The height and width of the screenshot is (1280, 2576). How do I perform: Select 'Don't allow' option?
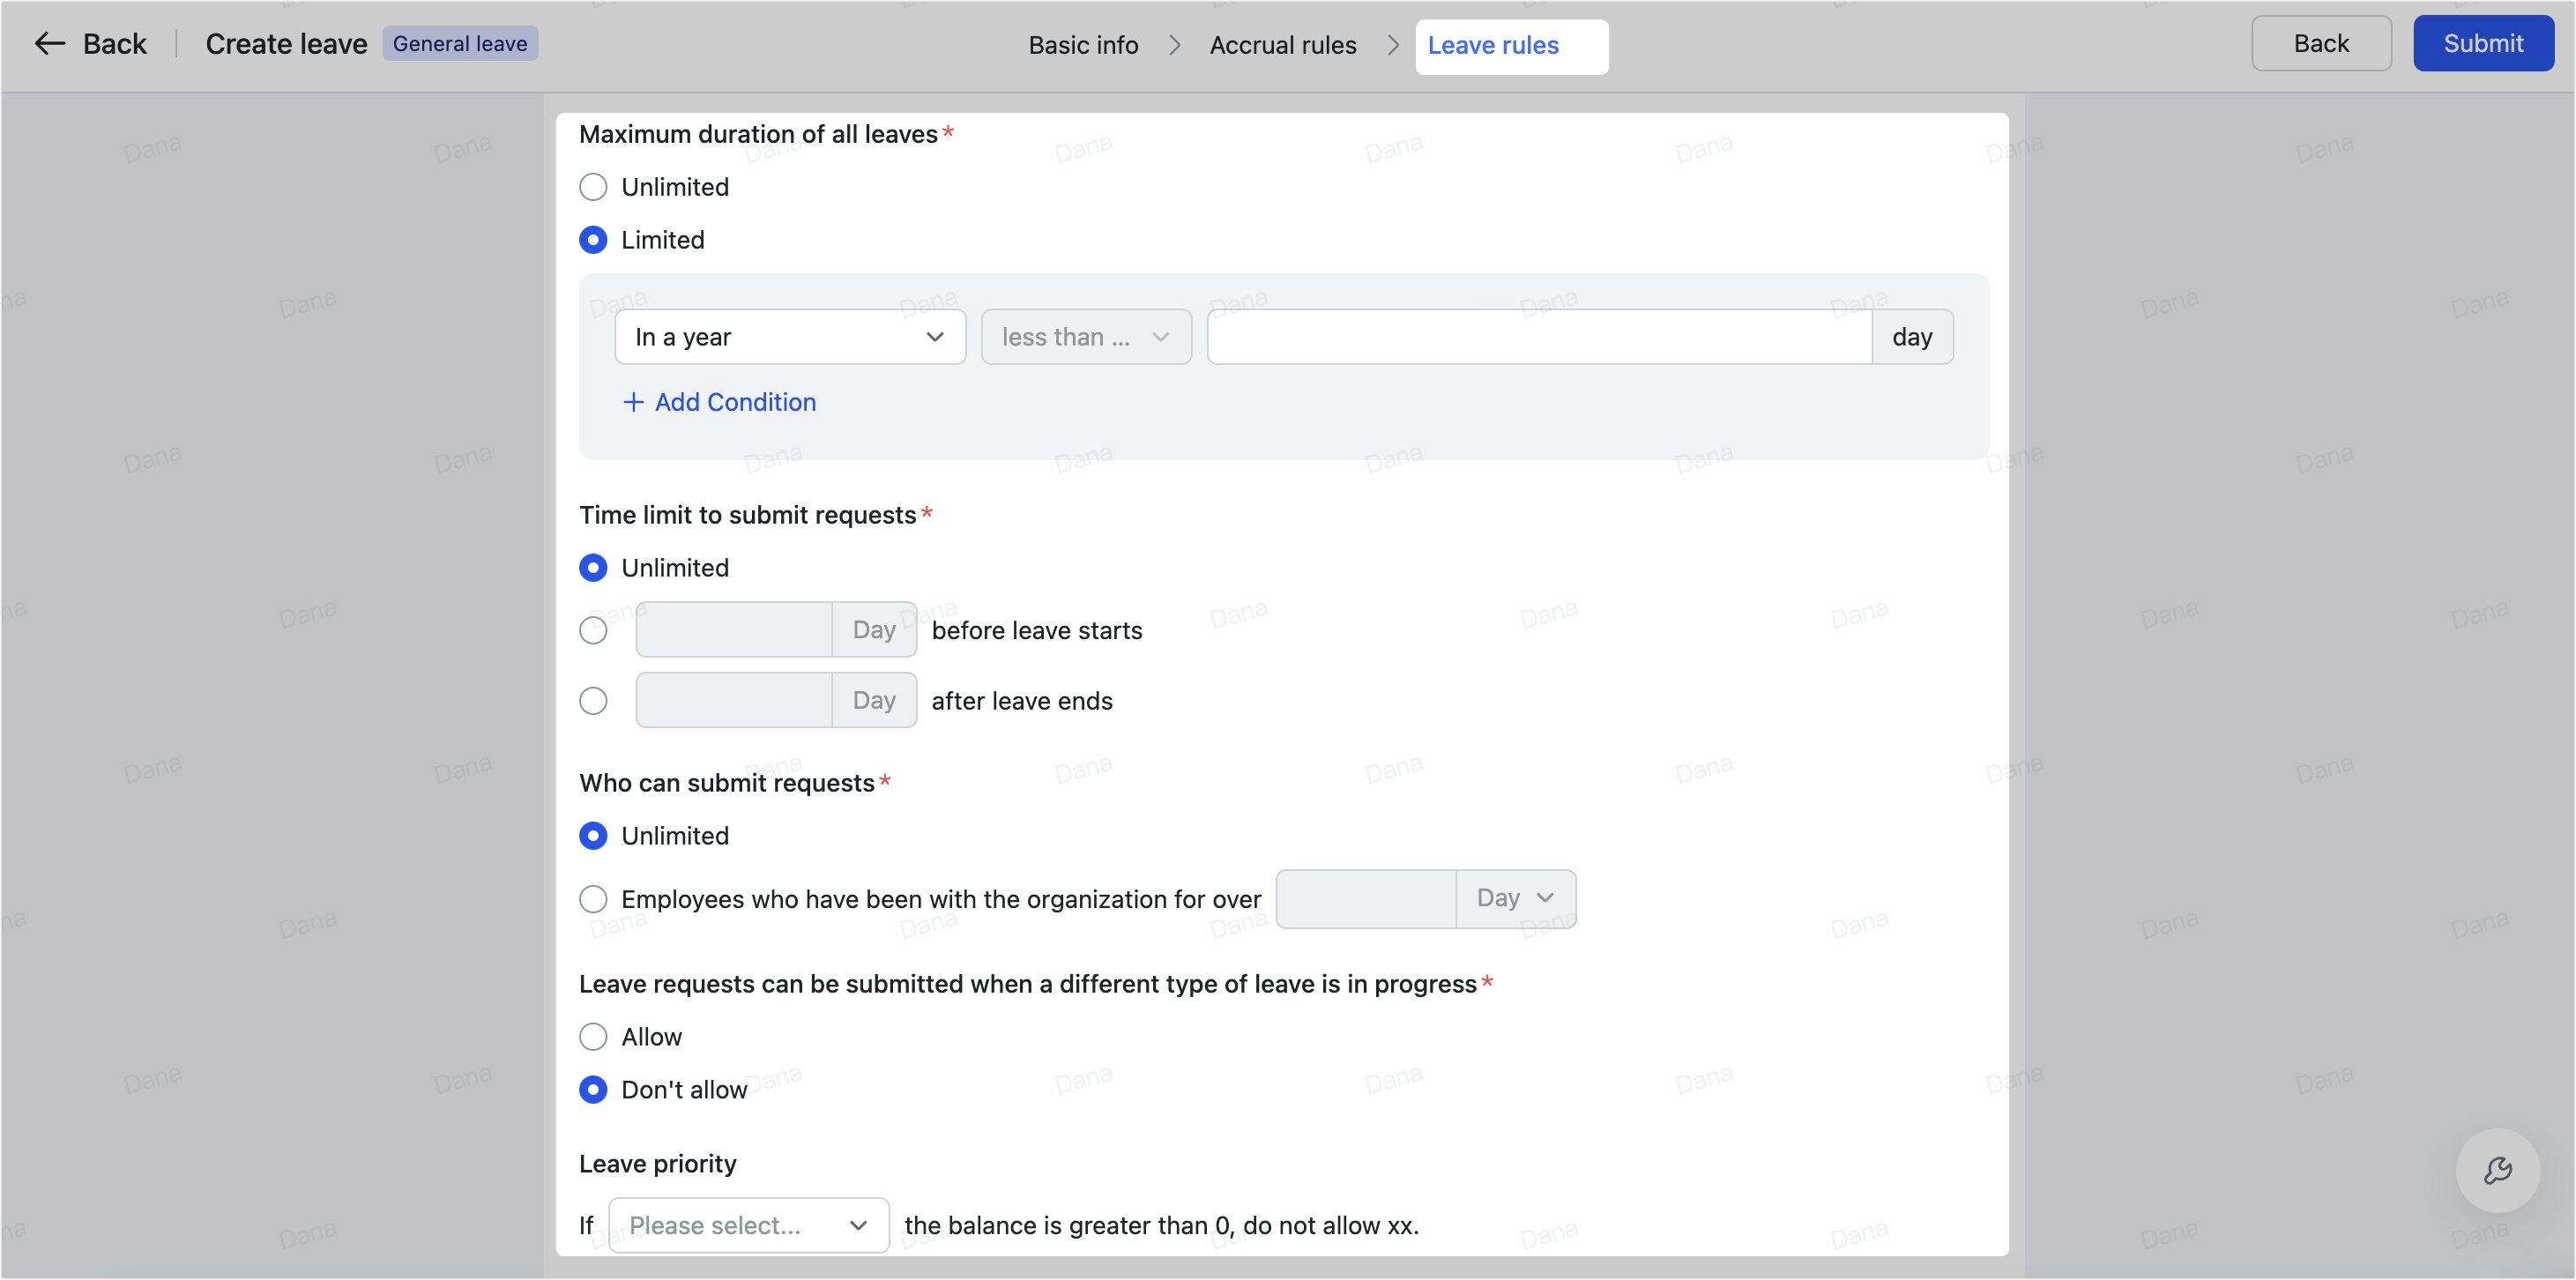[593, 1089]
